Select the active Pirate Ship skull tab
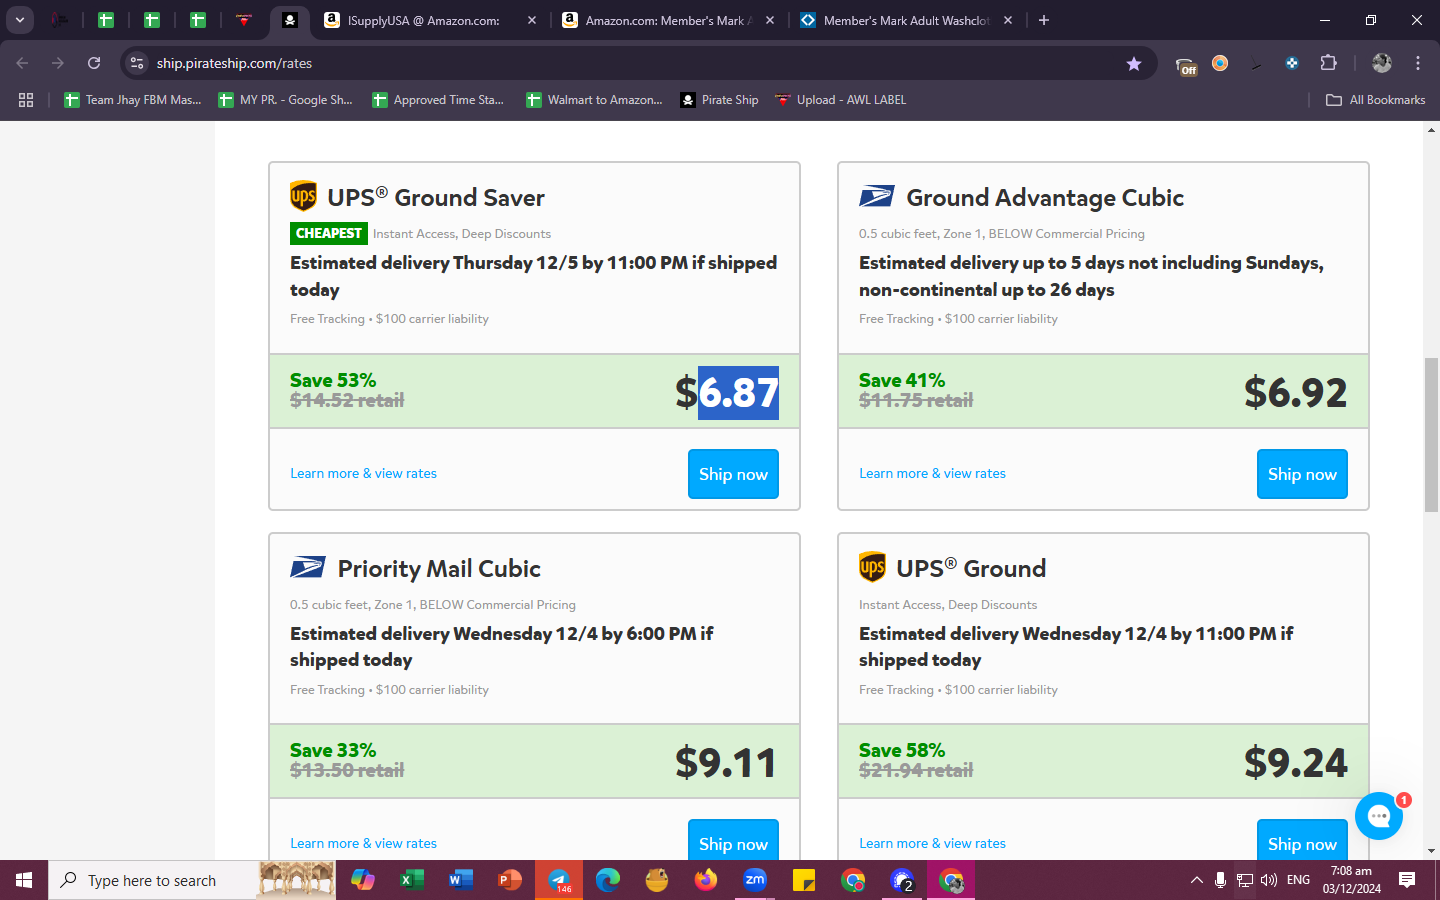This screenshot has height=900, width=1440. (290, 20)
